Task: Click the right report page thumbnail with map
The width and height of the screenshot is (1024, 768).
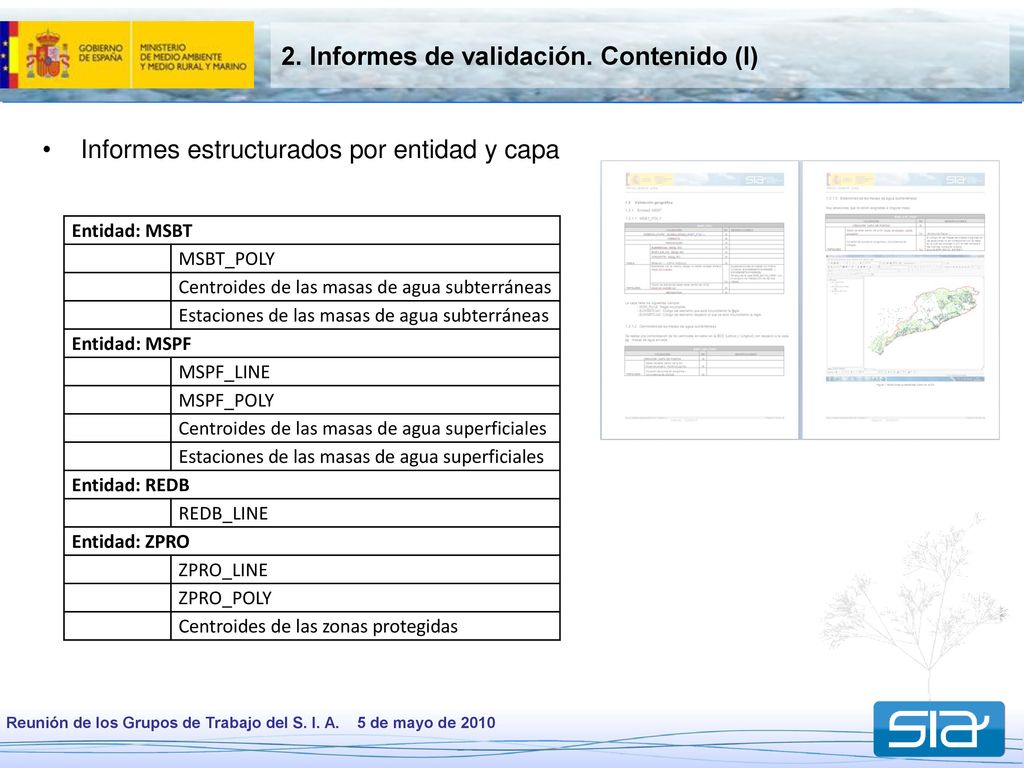Action: coord(901,300)
